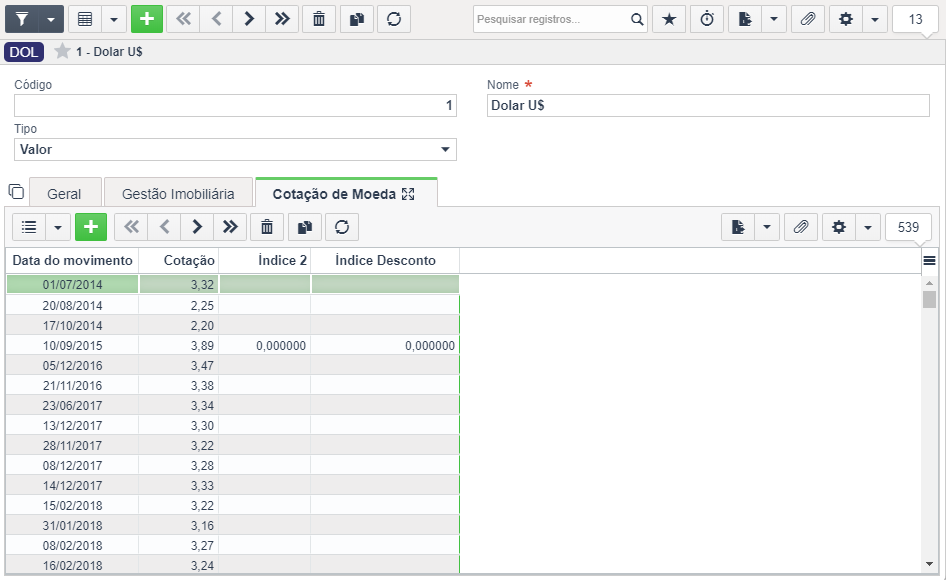This screenshot has width=946, height=580.
Task: Switch to grid view icon in top toolbar
Action: 85,19
